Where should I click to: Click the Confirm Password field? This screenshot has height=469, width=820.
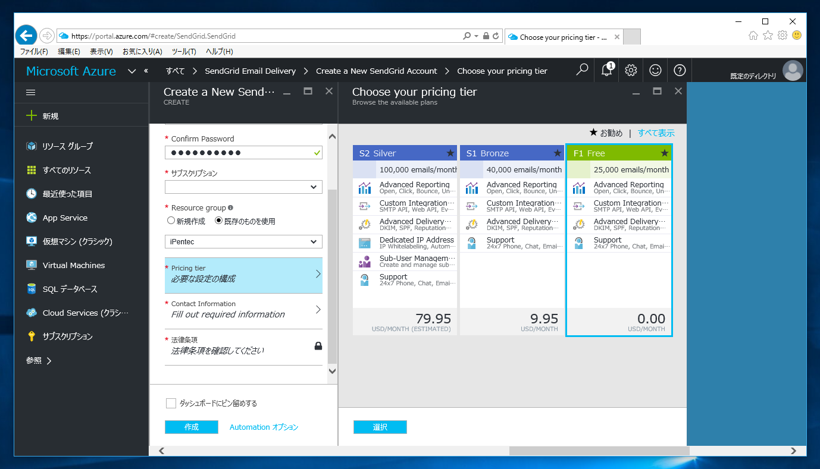[243, 153]
